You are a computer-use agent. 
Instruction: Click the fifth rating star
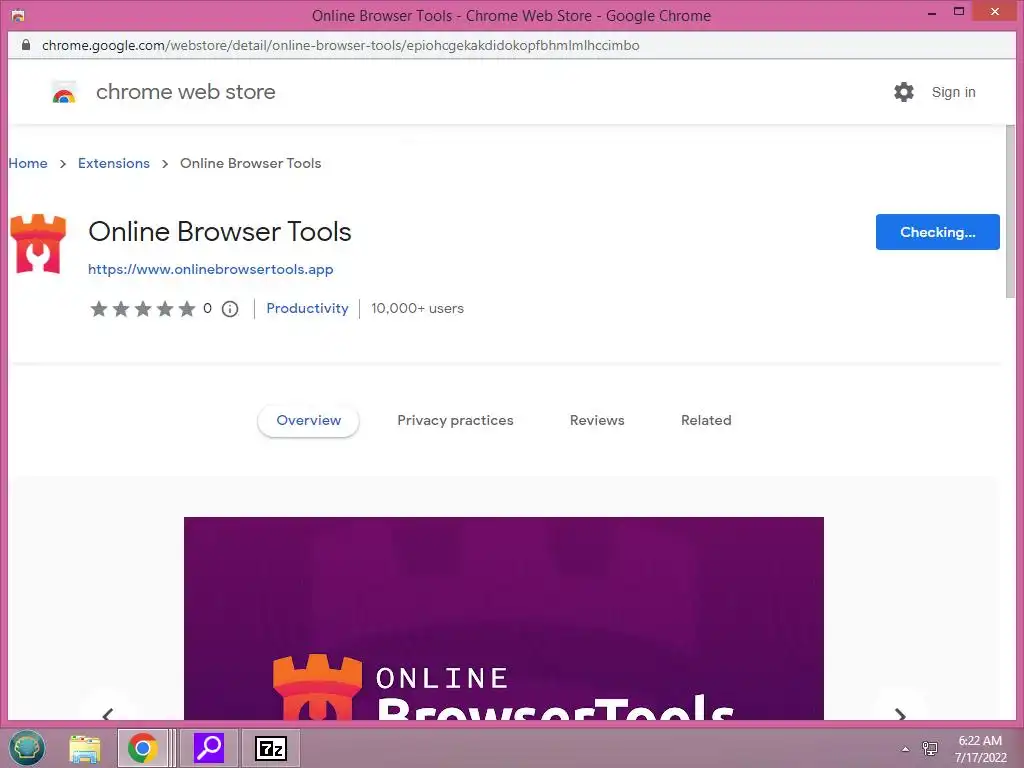[x=187, y=308]
